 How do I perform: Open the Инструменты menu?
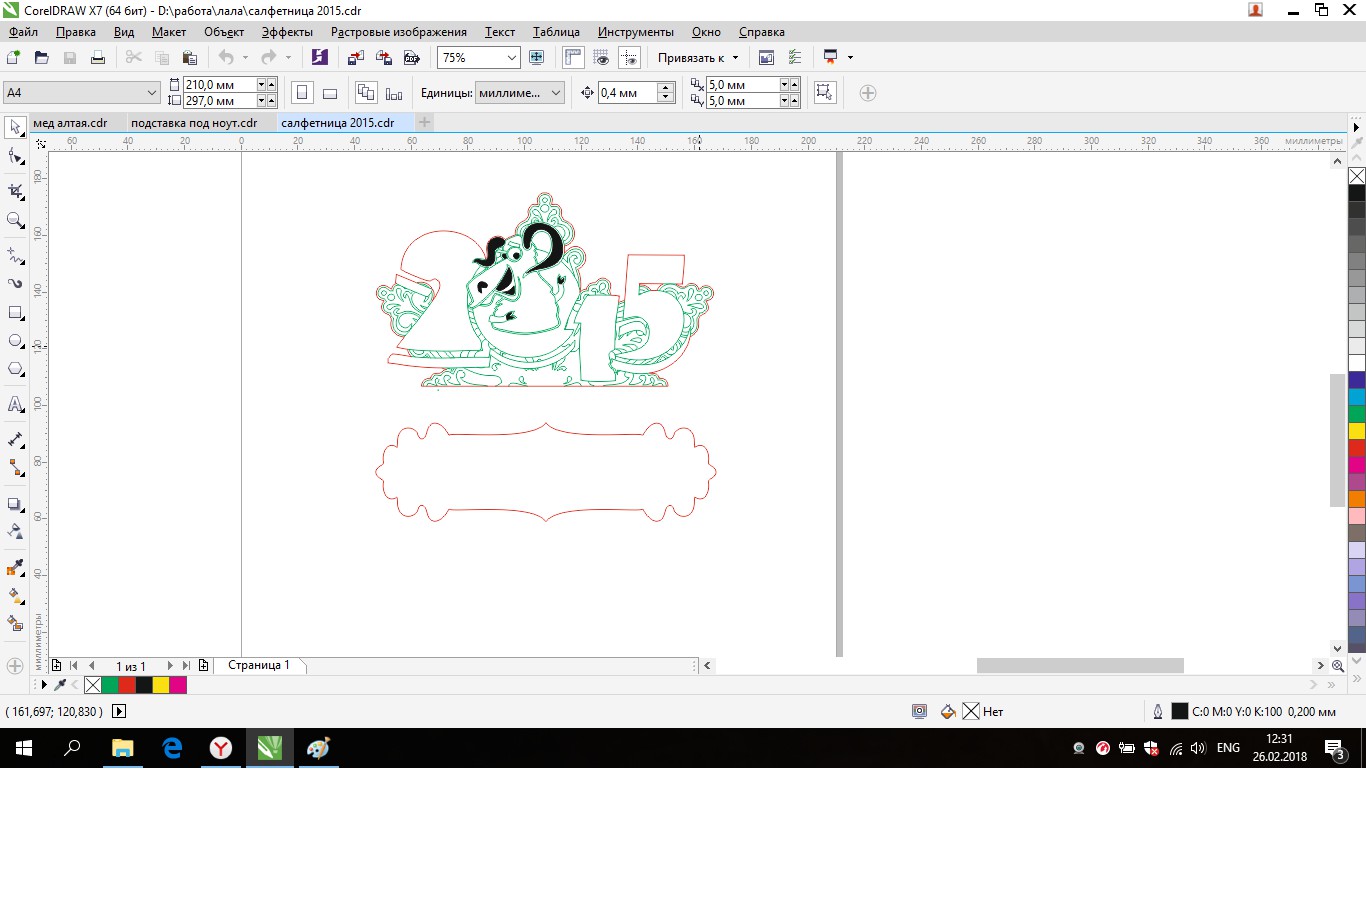pos(636,32)
